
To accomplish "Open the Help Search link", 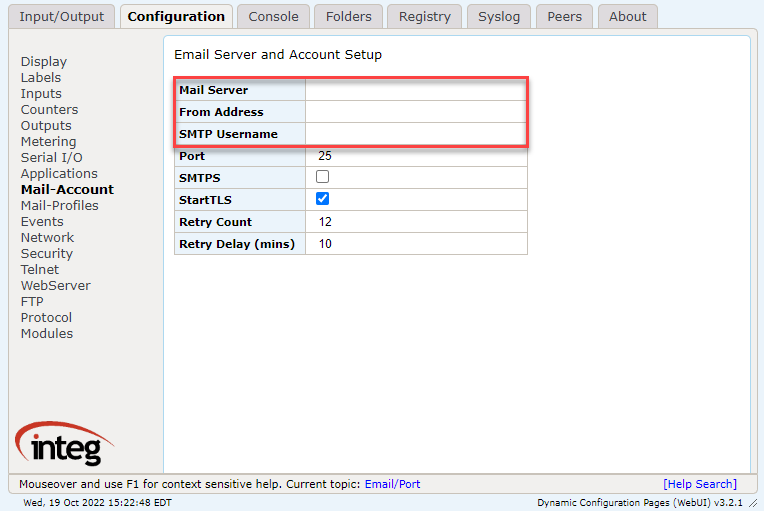I will (x=700, y=484).
